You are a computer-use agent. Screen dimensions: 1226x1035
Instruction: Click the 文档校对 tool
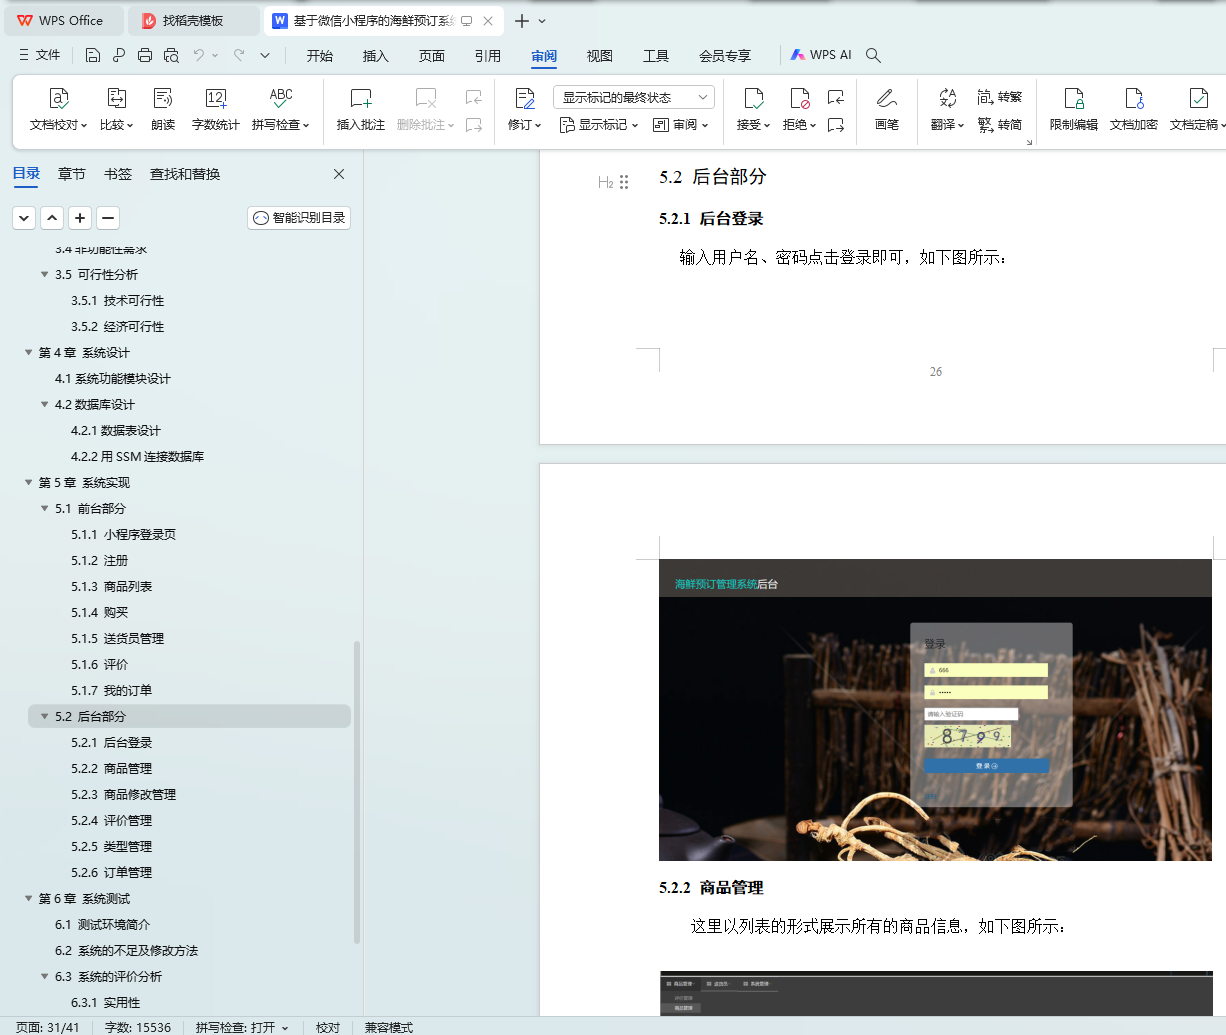coord(58,110)
